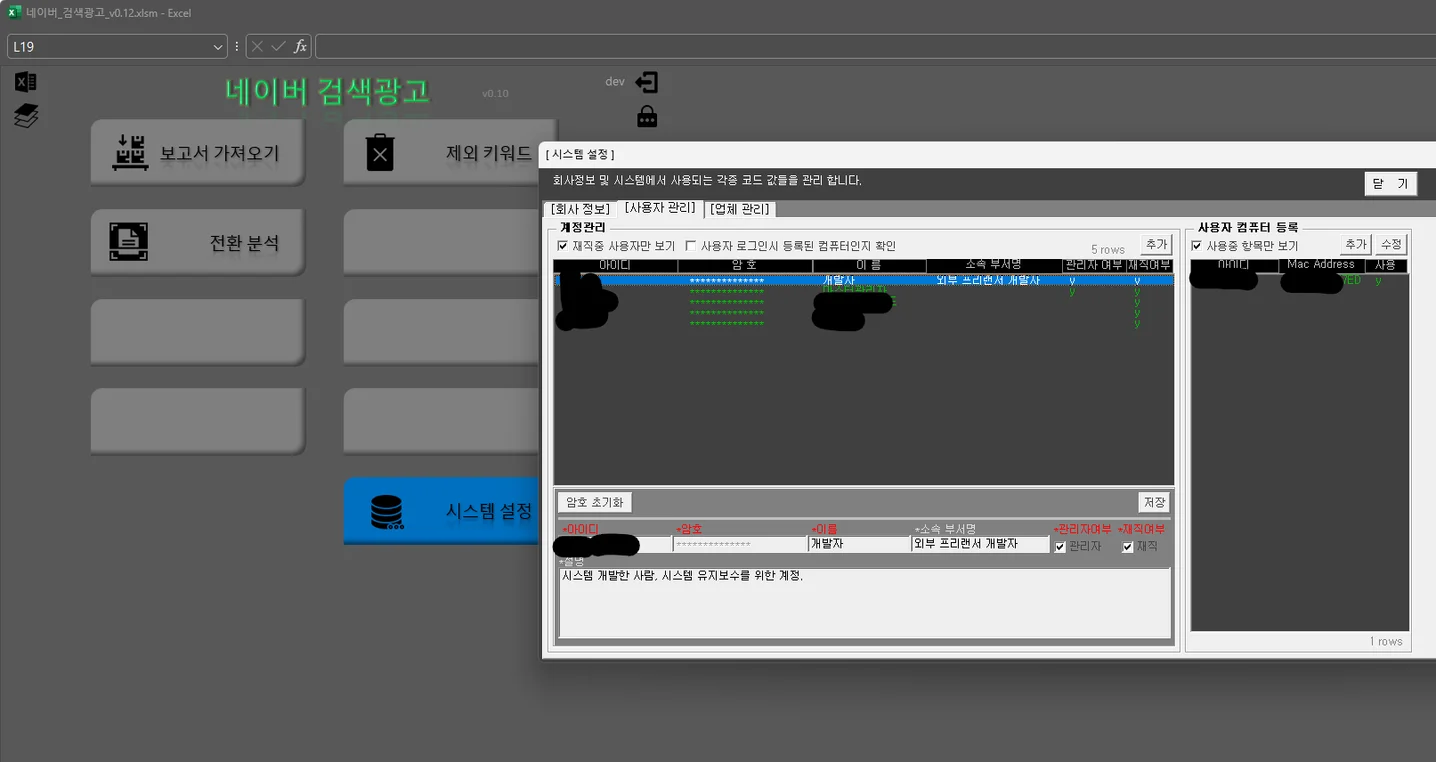1436x762 pixels.
Task: Toggle the 재직 checkbox
Action: click(x=1128, y=547)
